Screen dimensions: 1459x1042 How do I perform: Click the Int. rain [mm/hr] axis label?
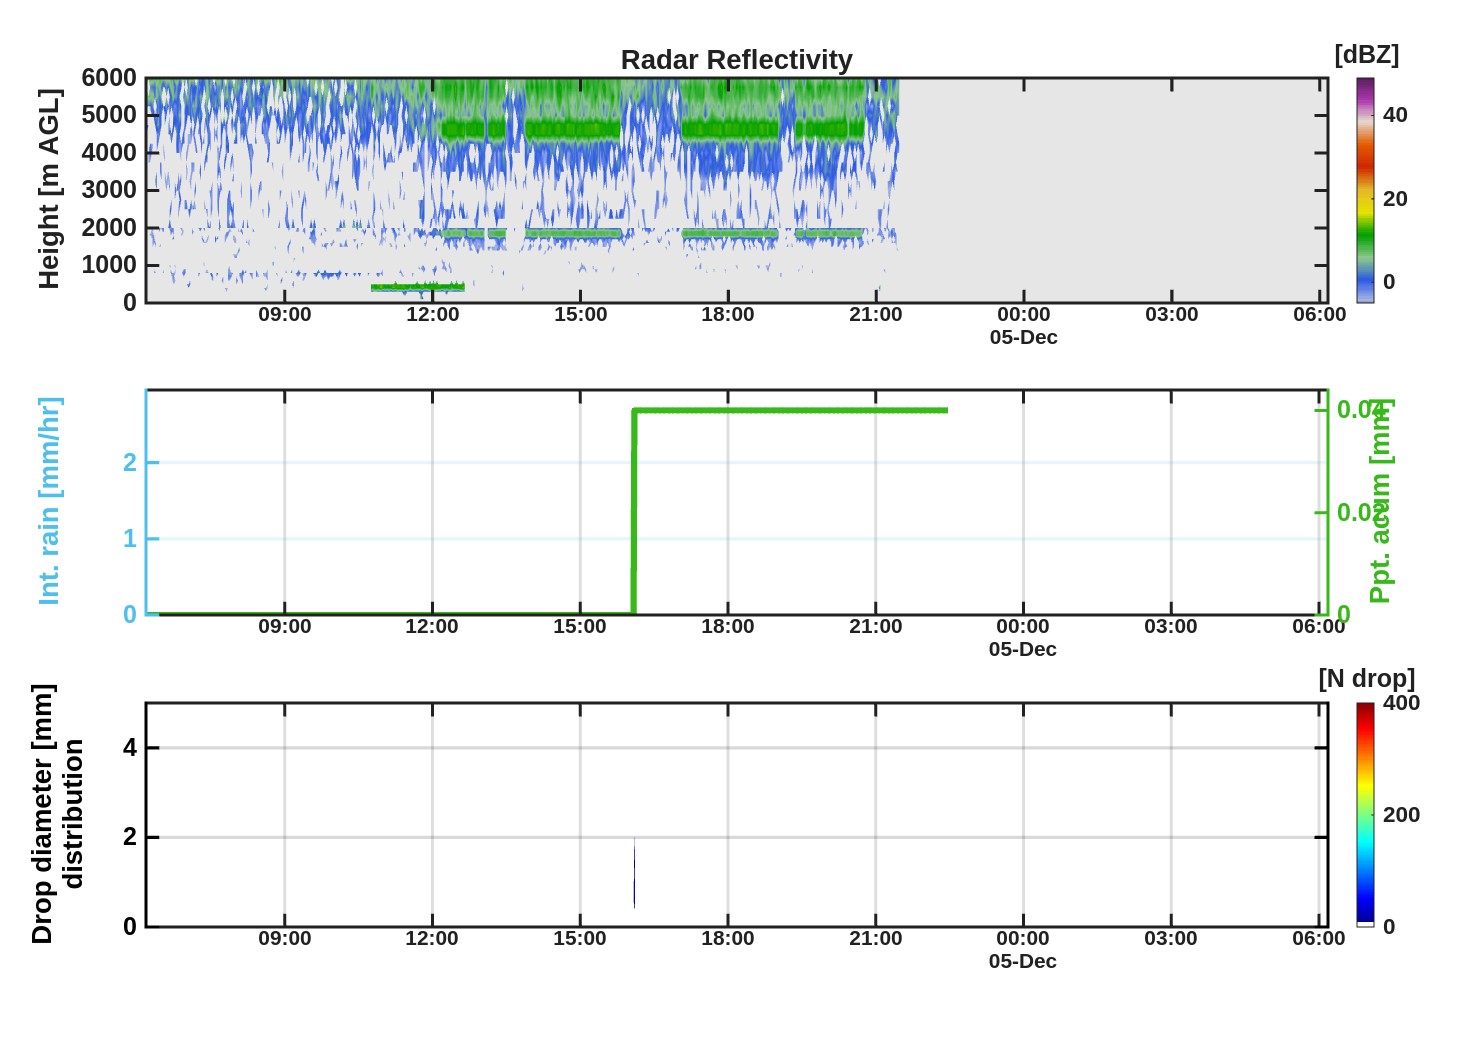[49, 501]
